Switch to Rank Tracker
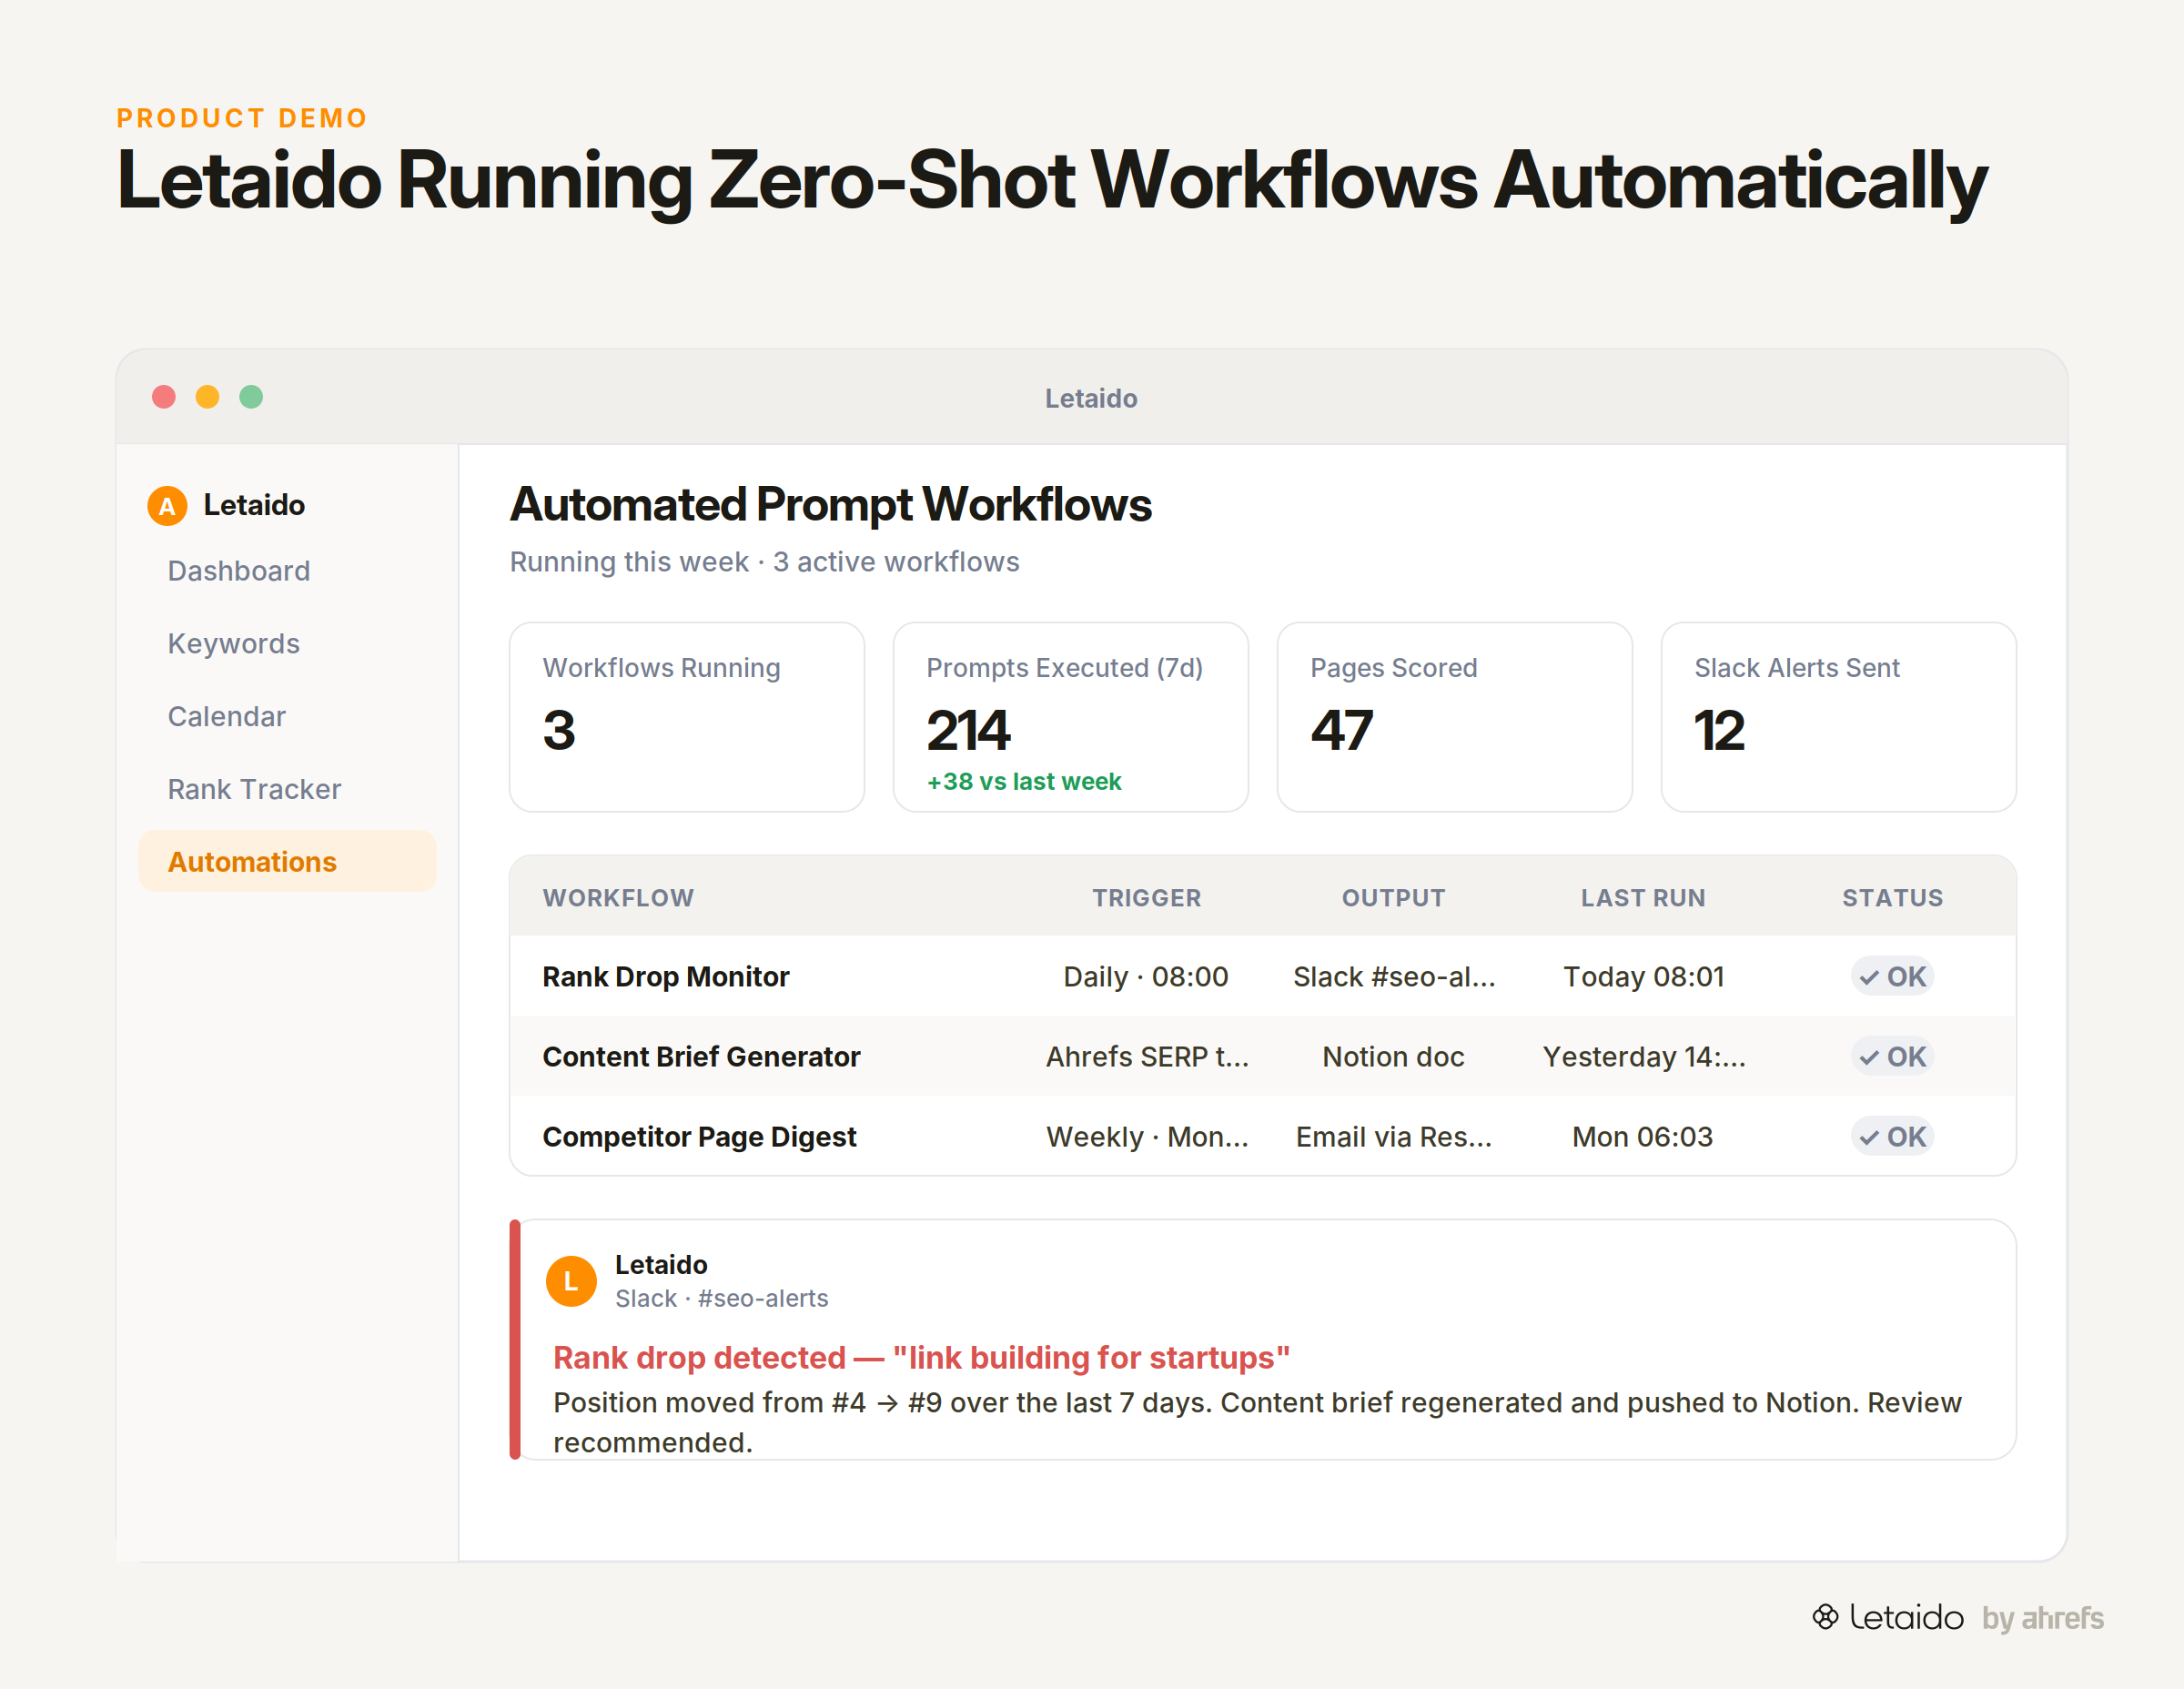This screenshot has width=2184, height=1689. tap(288, 790)
